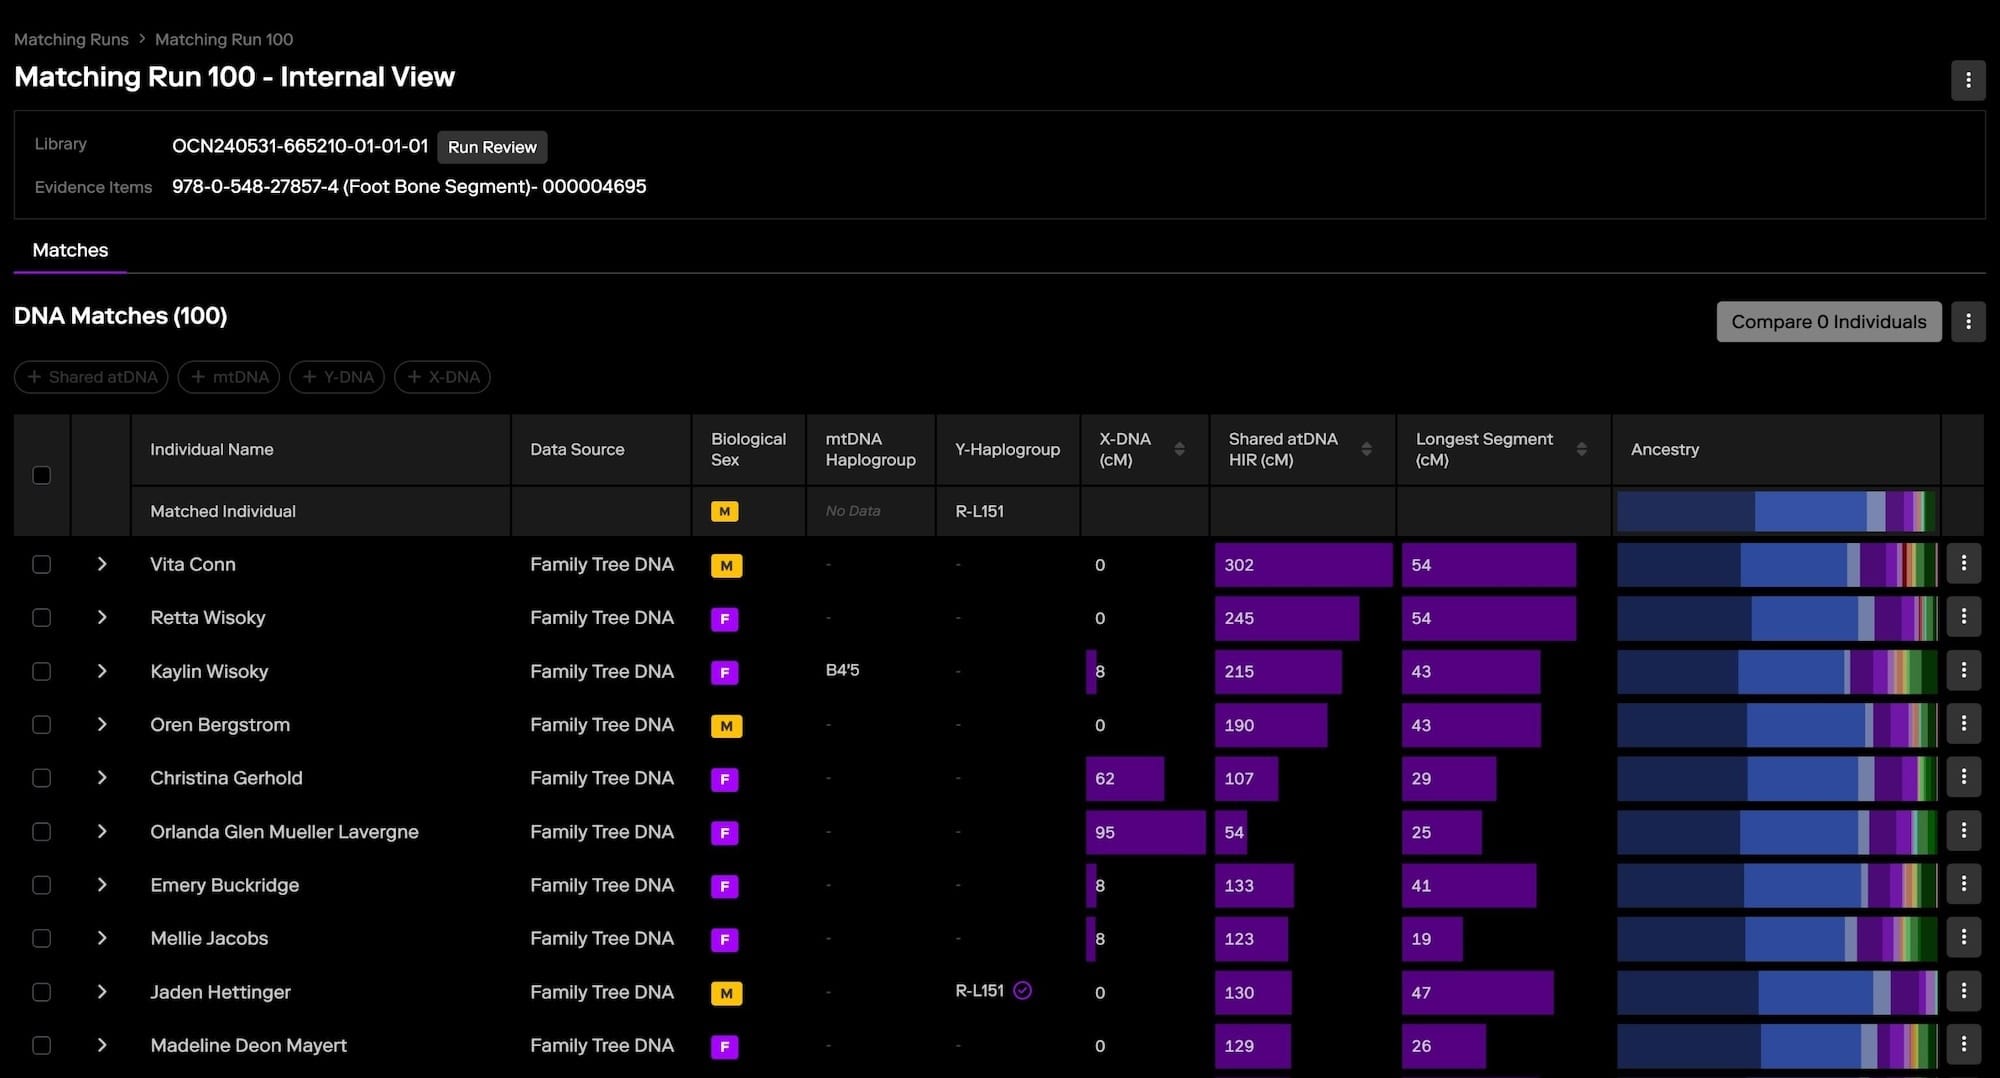Open row actions menu for Vita Conn
Viewport: 2000px width, 1078px height.
(1963, 564)
